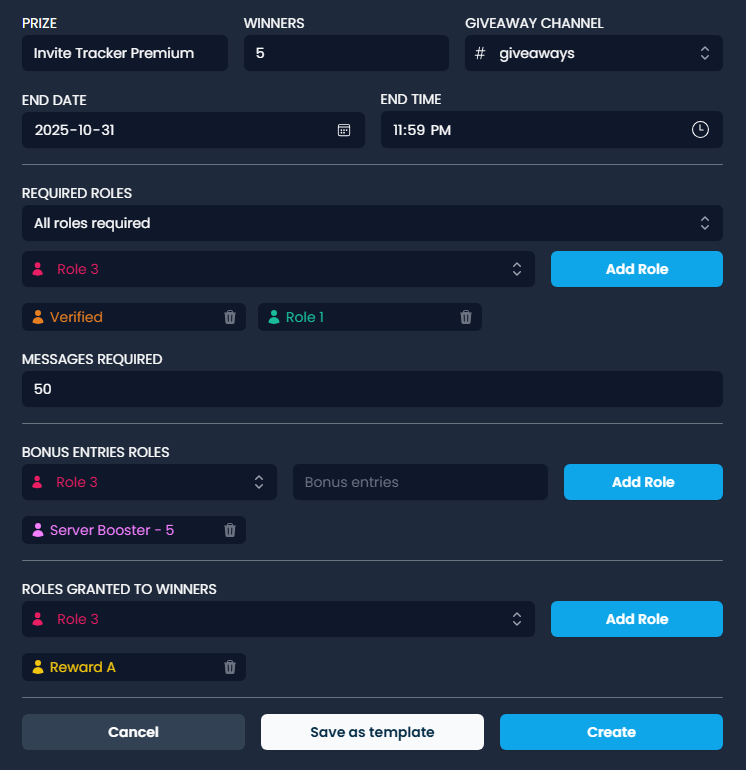
Task: Click the Reward A role person icon
Action: click(38, 667)
